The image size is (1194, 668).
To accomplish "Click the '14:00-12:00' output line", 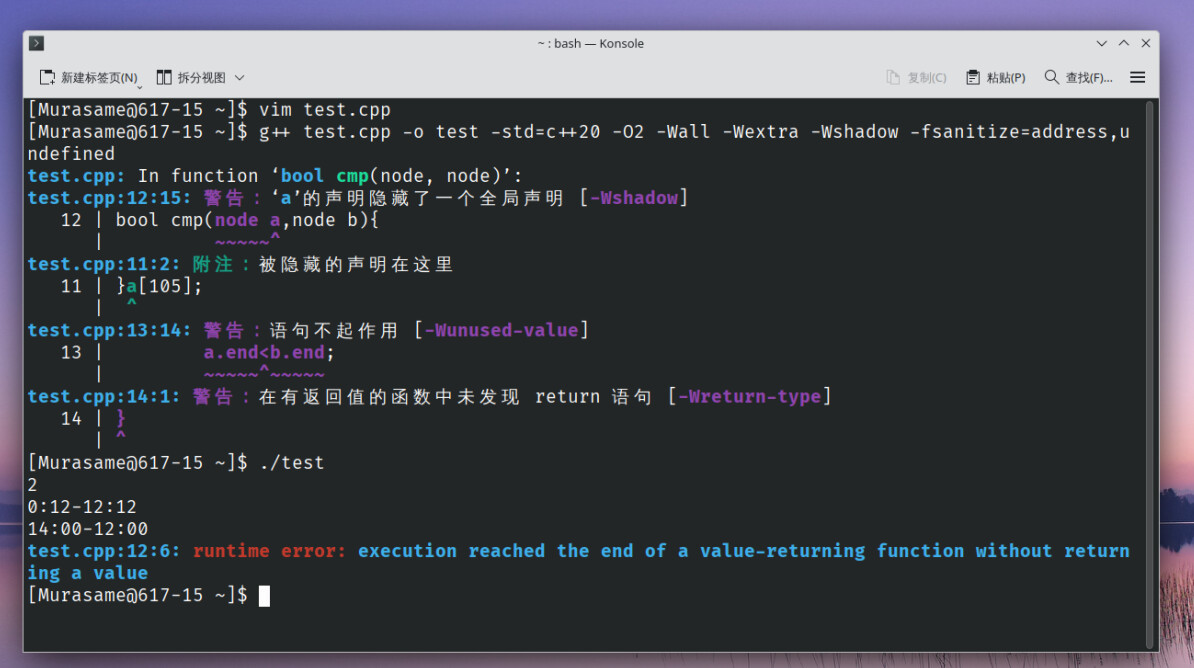I will click(88, 529).
